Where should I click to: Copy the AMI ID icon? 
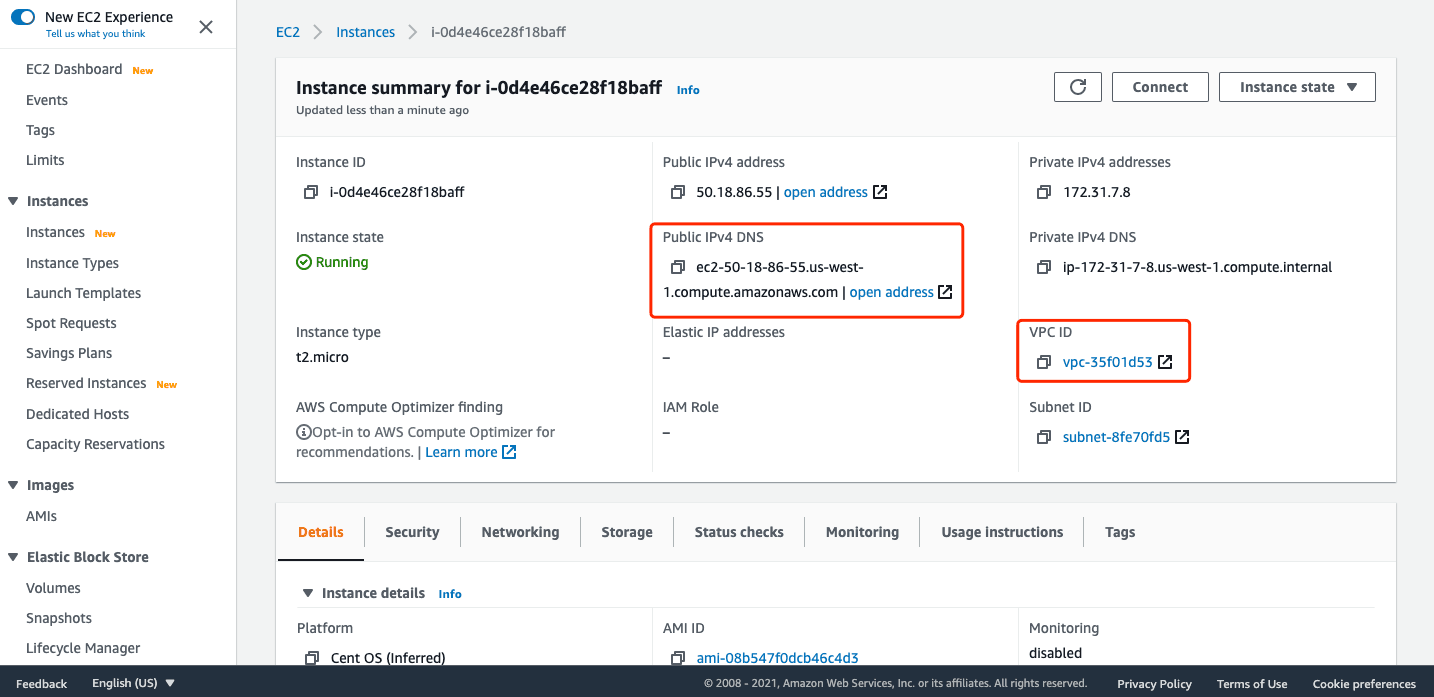(x=678, y=658)
